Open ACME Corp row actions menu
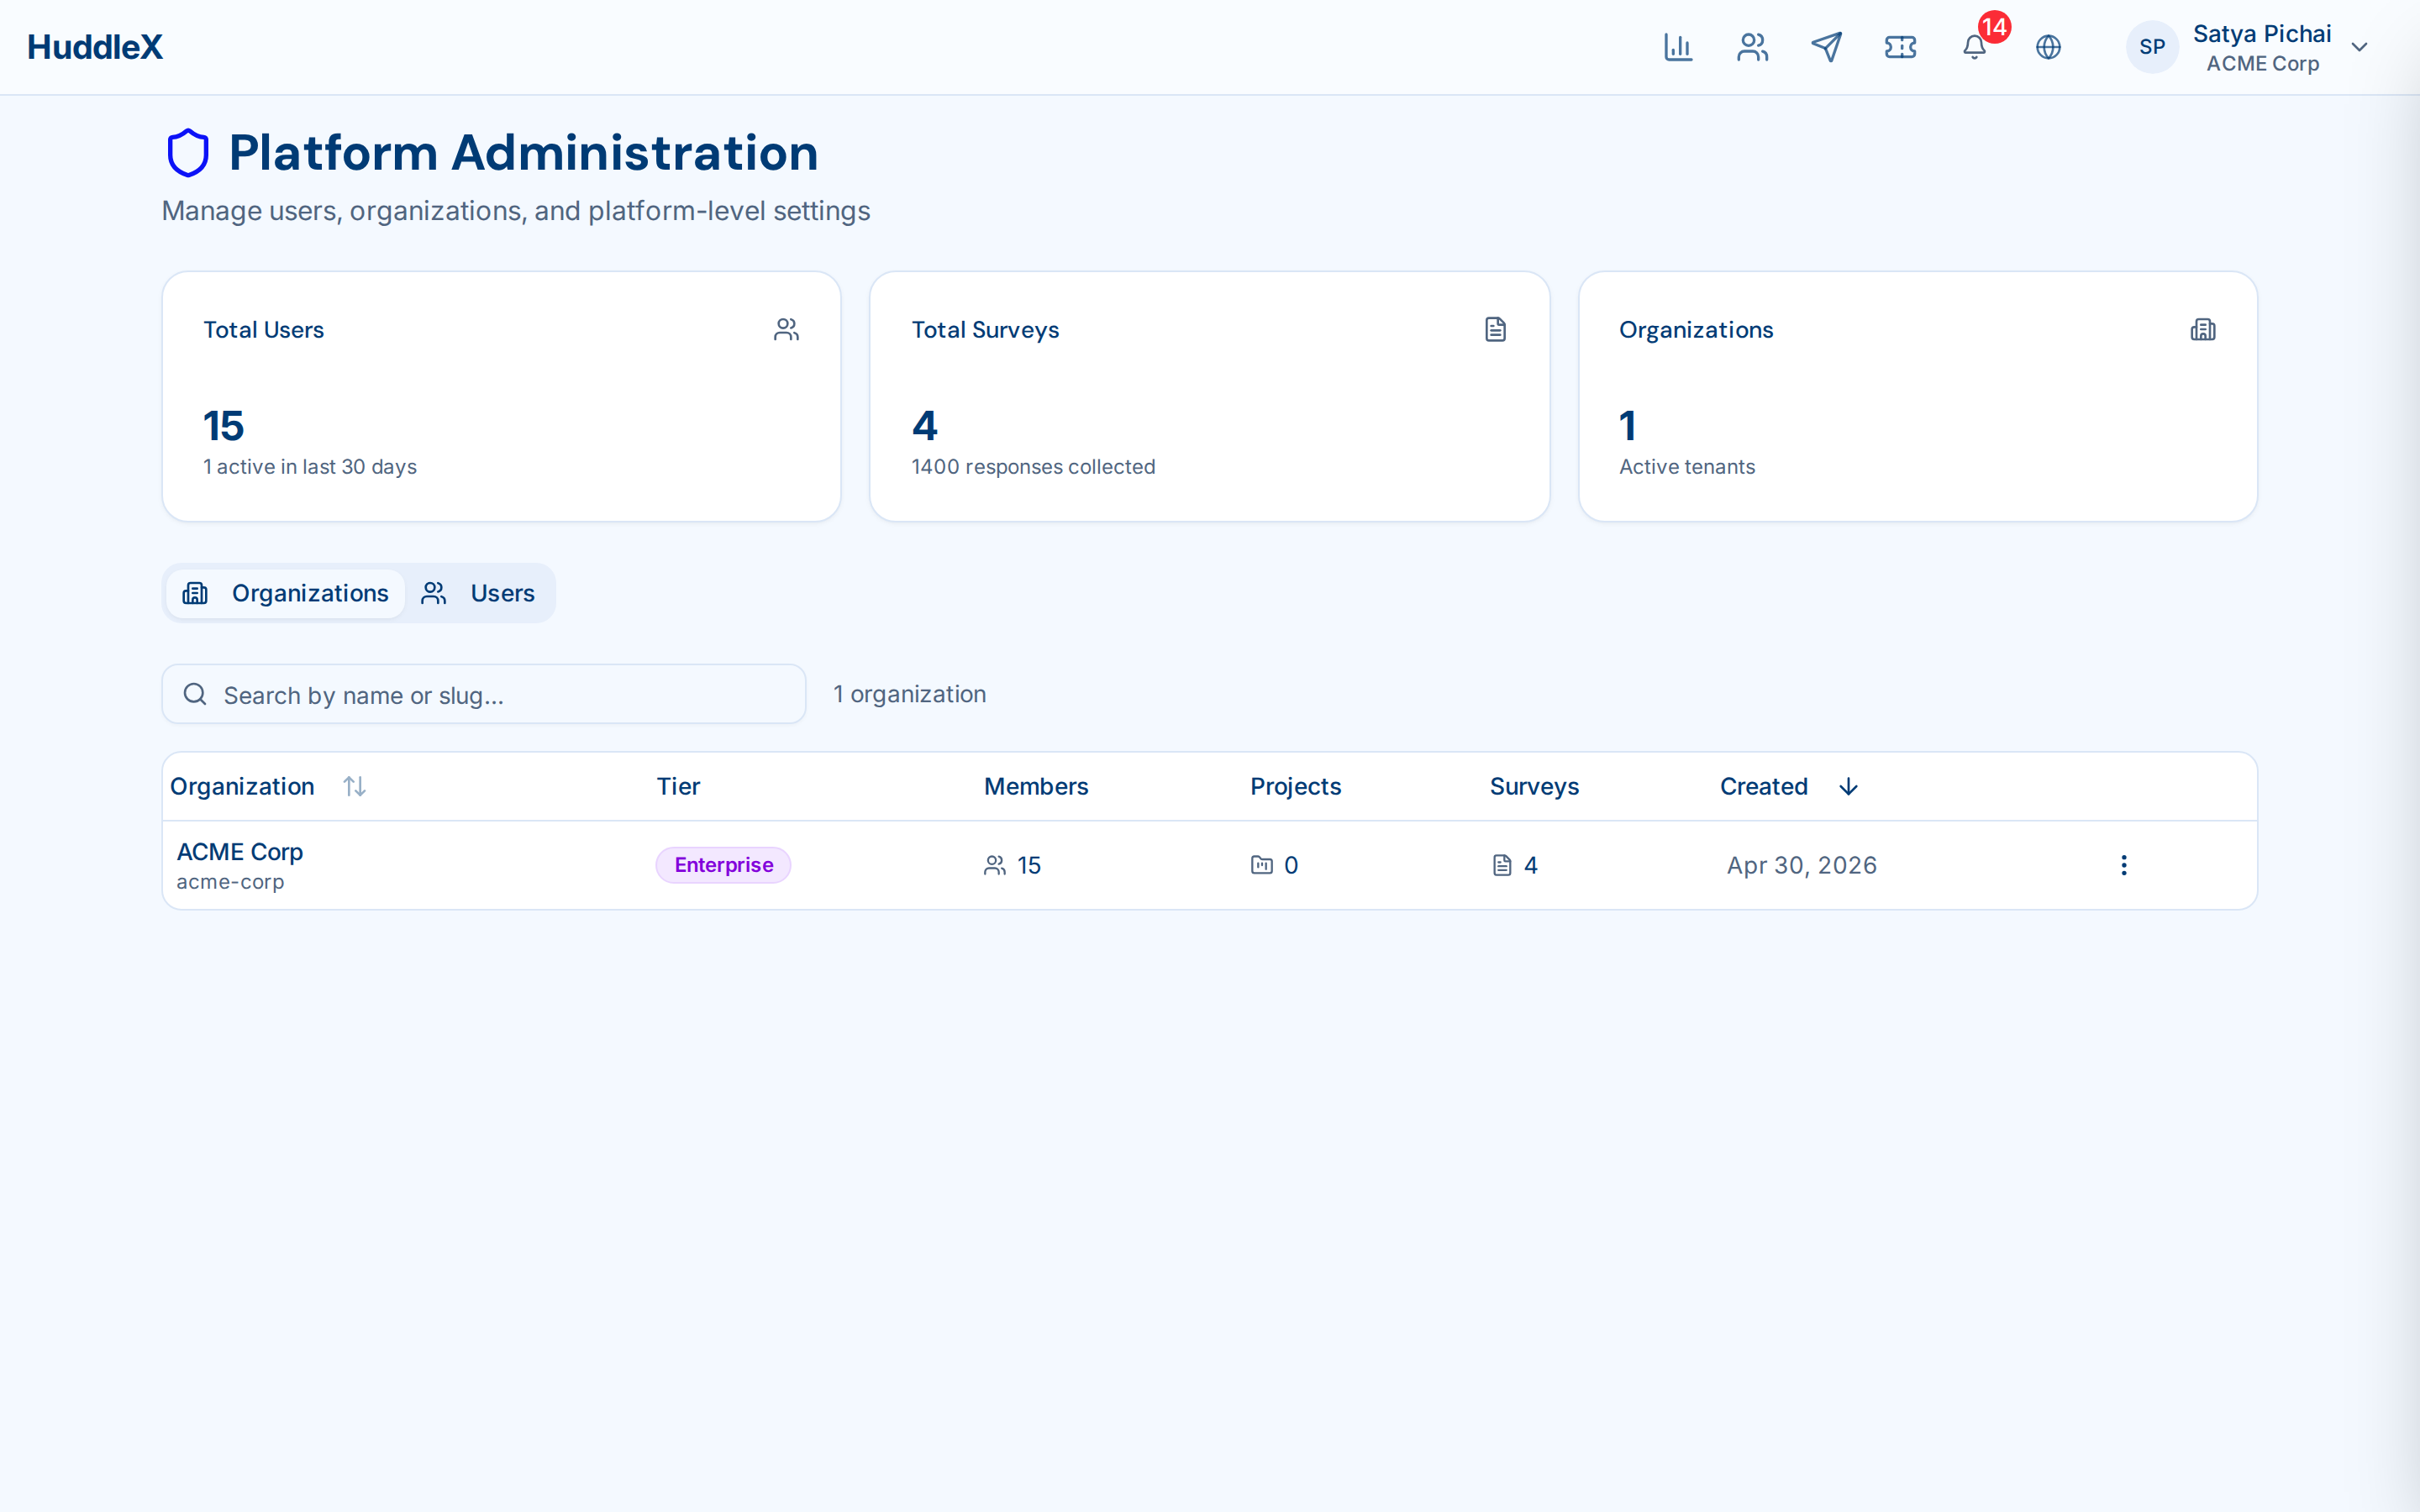2420x1512 pixels. tap(2124, 865)
